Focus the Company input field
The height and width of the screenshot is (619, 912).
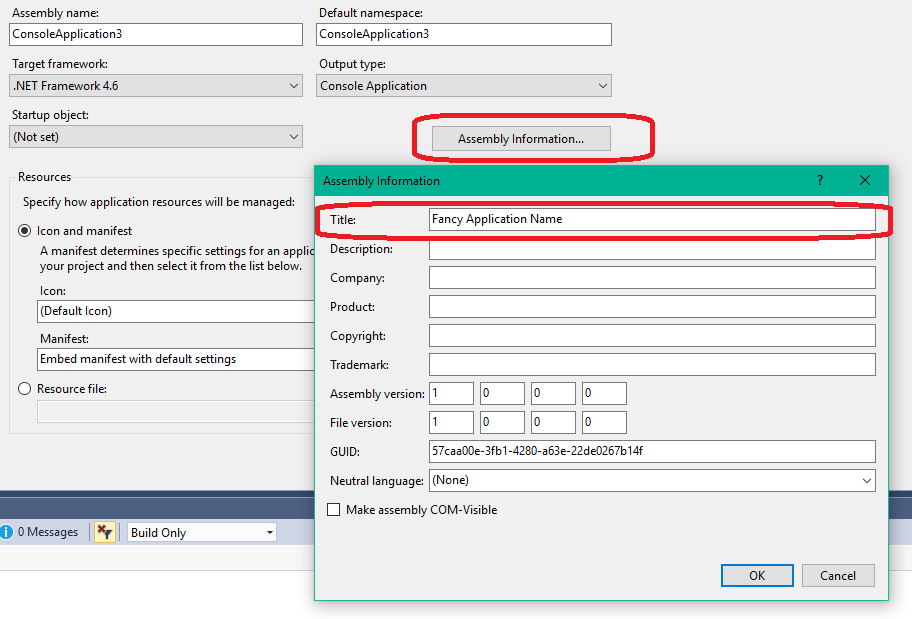pyautogui.click(x=652, y=278)
